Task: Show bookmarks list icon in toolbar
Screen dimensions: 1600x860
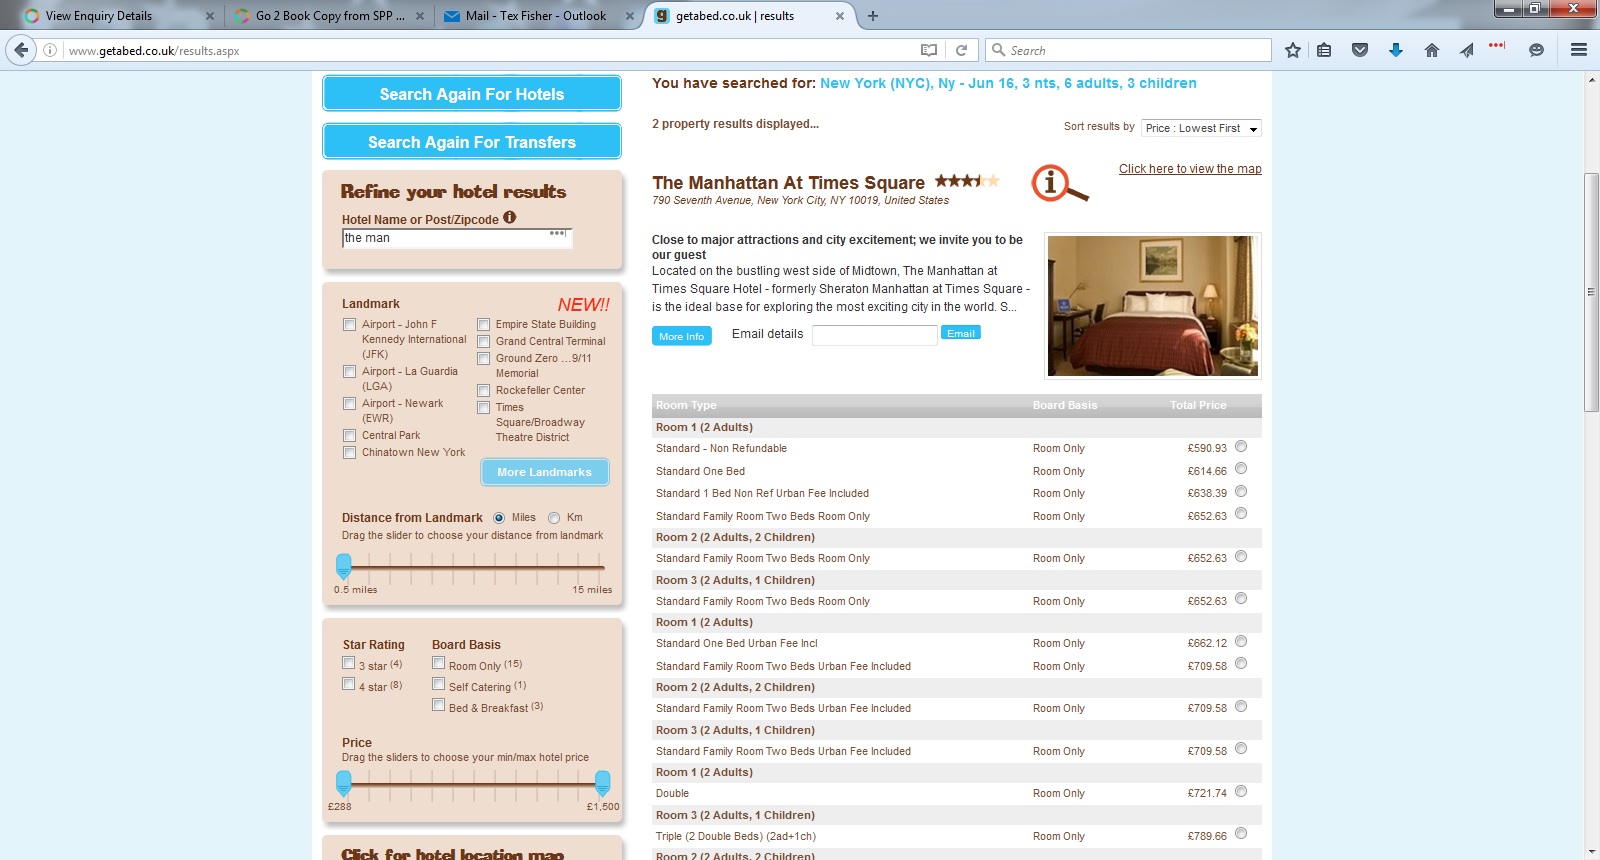Action: coord(1324,50)
